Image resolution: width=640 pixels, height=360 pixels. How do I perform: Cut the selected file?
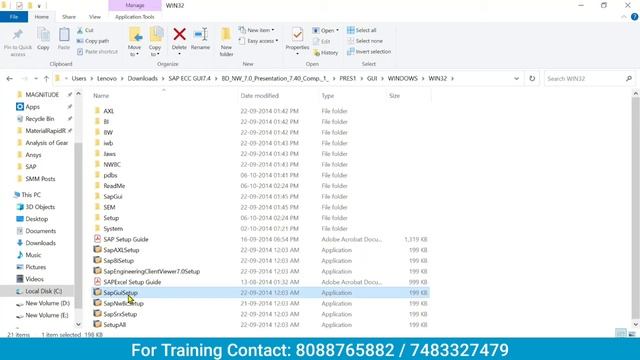(85, 30)
